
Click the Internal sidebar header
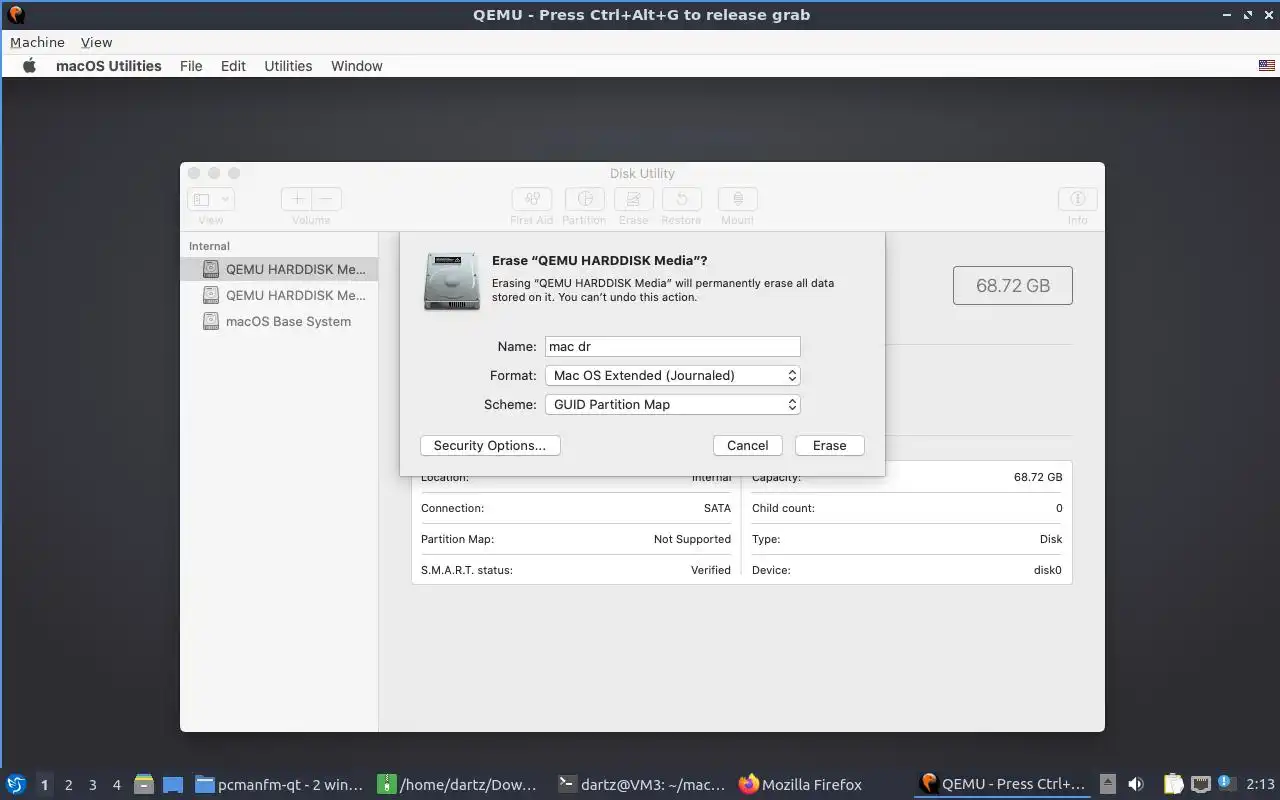pyautogui.click(x=209, y=246)
